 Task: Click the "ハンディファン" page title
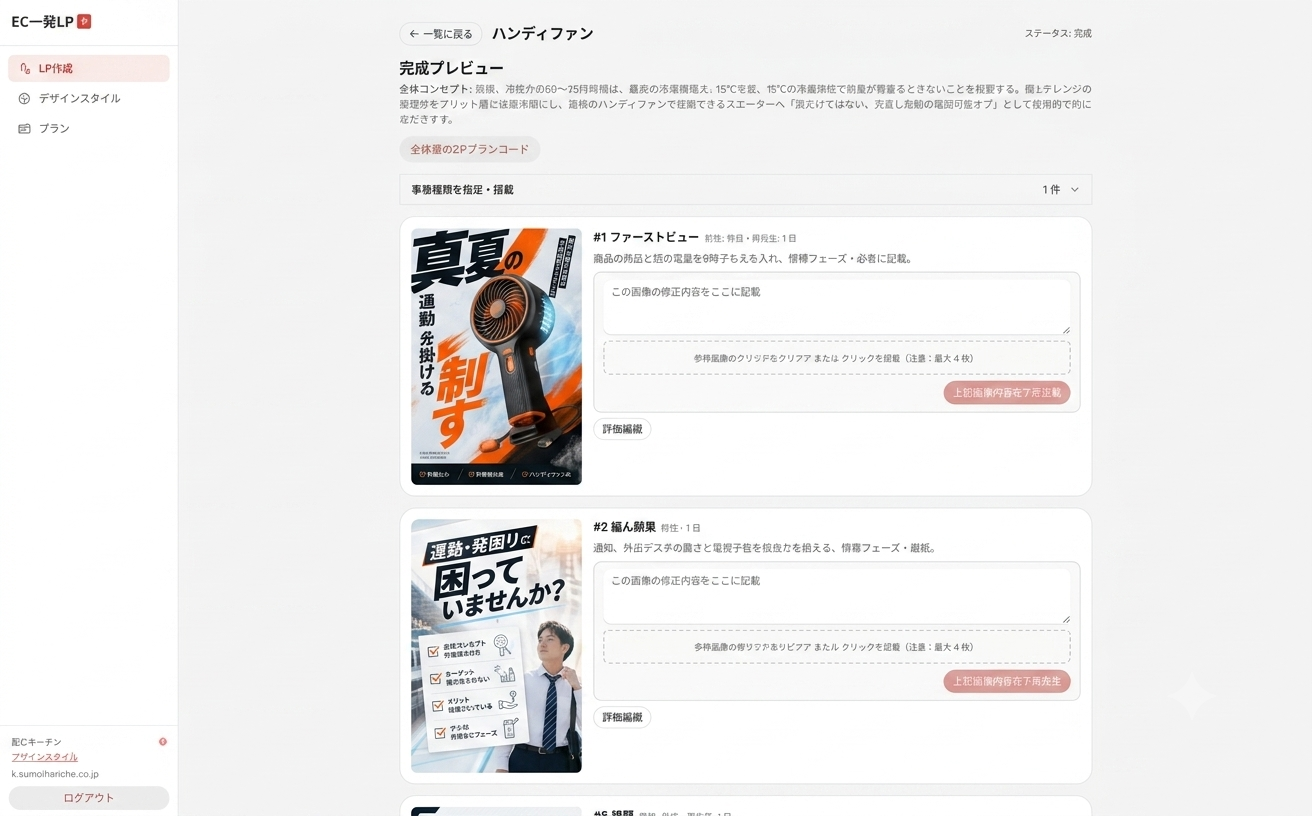[x=543, y=34]
